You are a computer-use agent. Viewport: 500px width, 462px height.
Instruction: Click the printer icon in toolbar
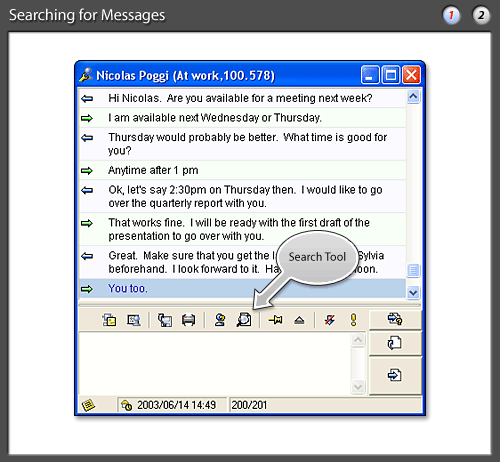(x=188, y=320)
